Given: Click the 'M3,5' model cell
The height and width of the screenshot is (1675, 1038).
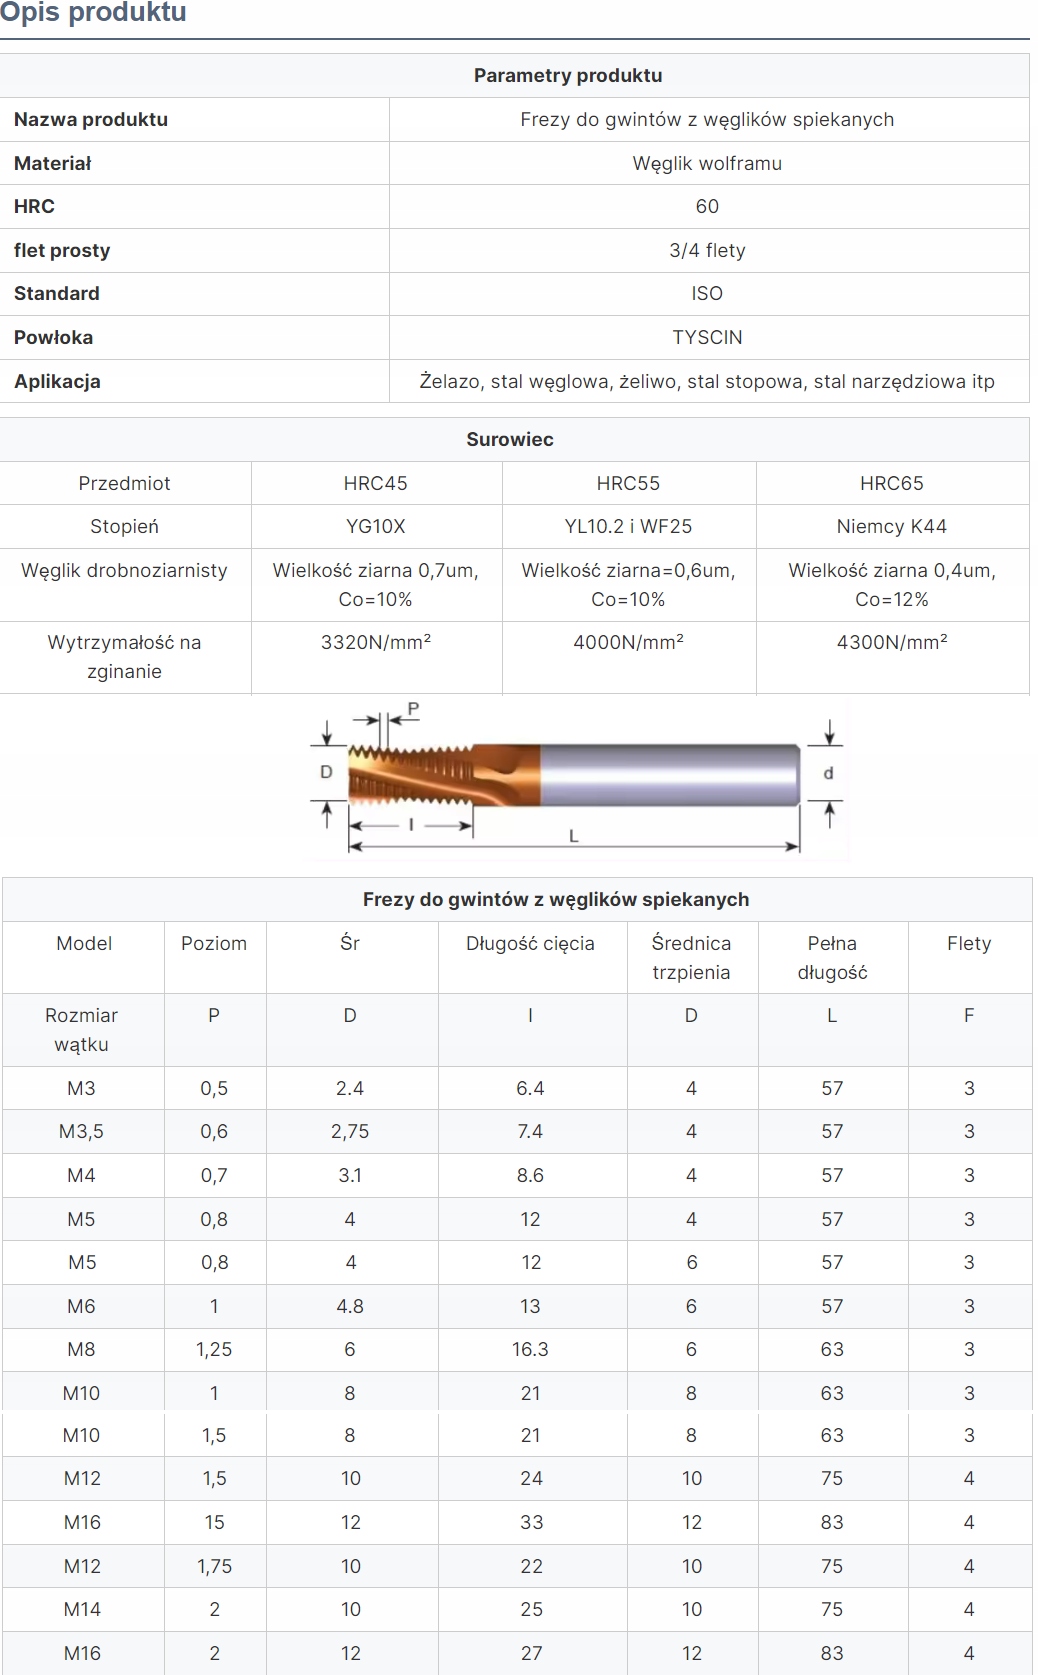Looking at the screenshot, I should 82,1131.
